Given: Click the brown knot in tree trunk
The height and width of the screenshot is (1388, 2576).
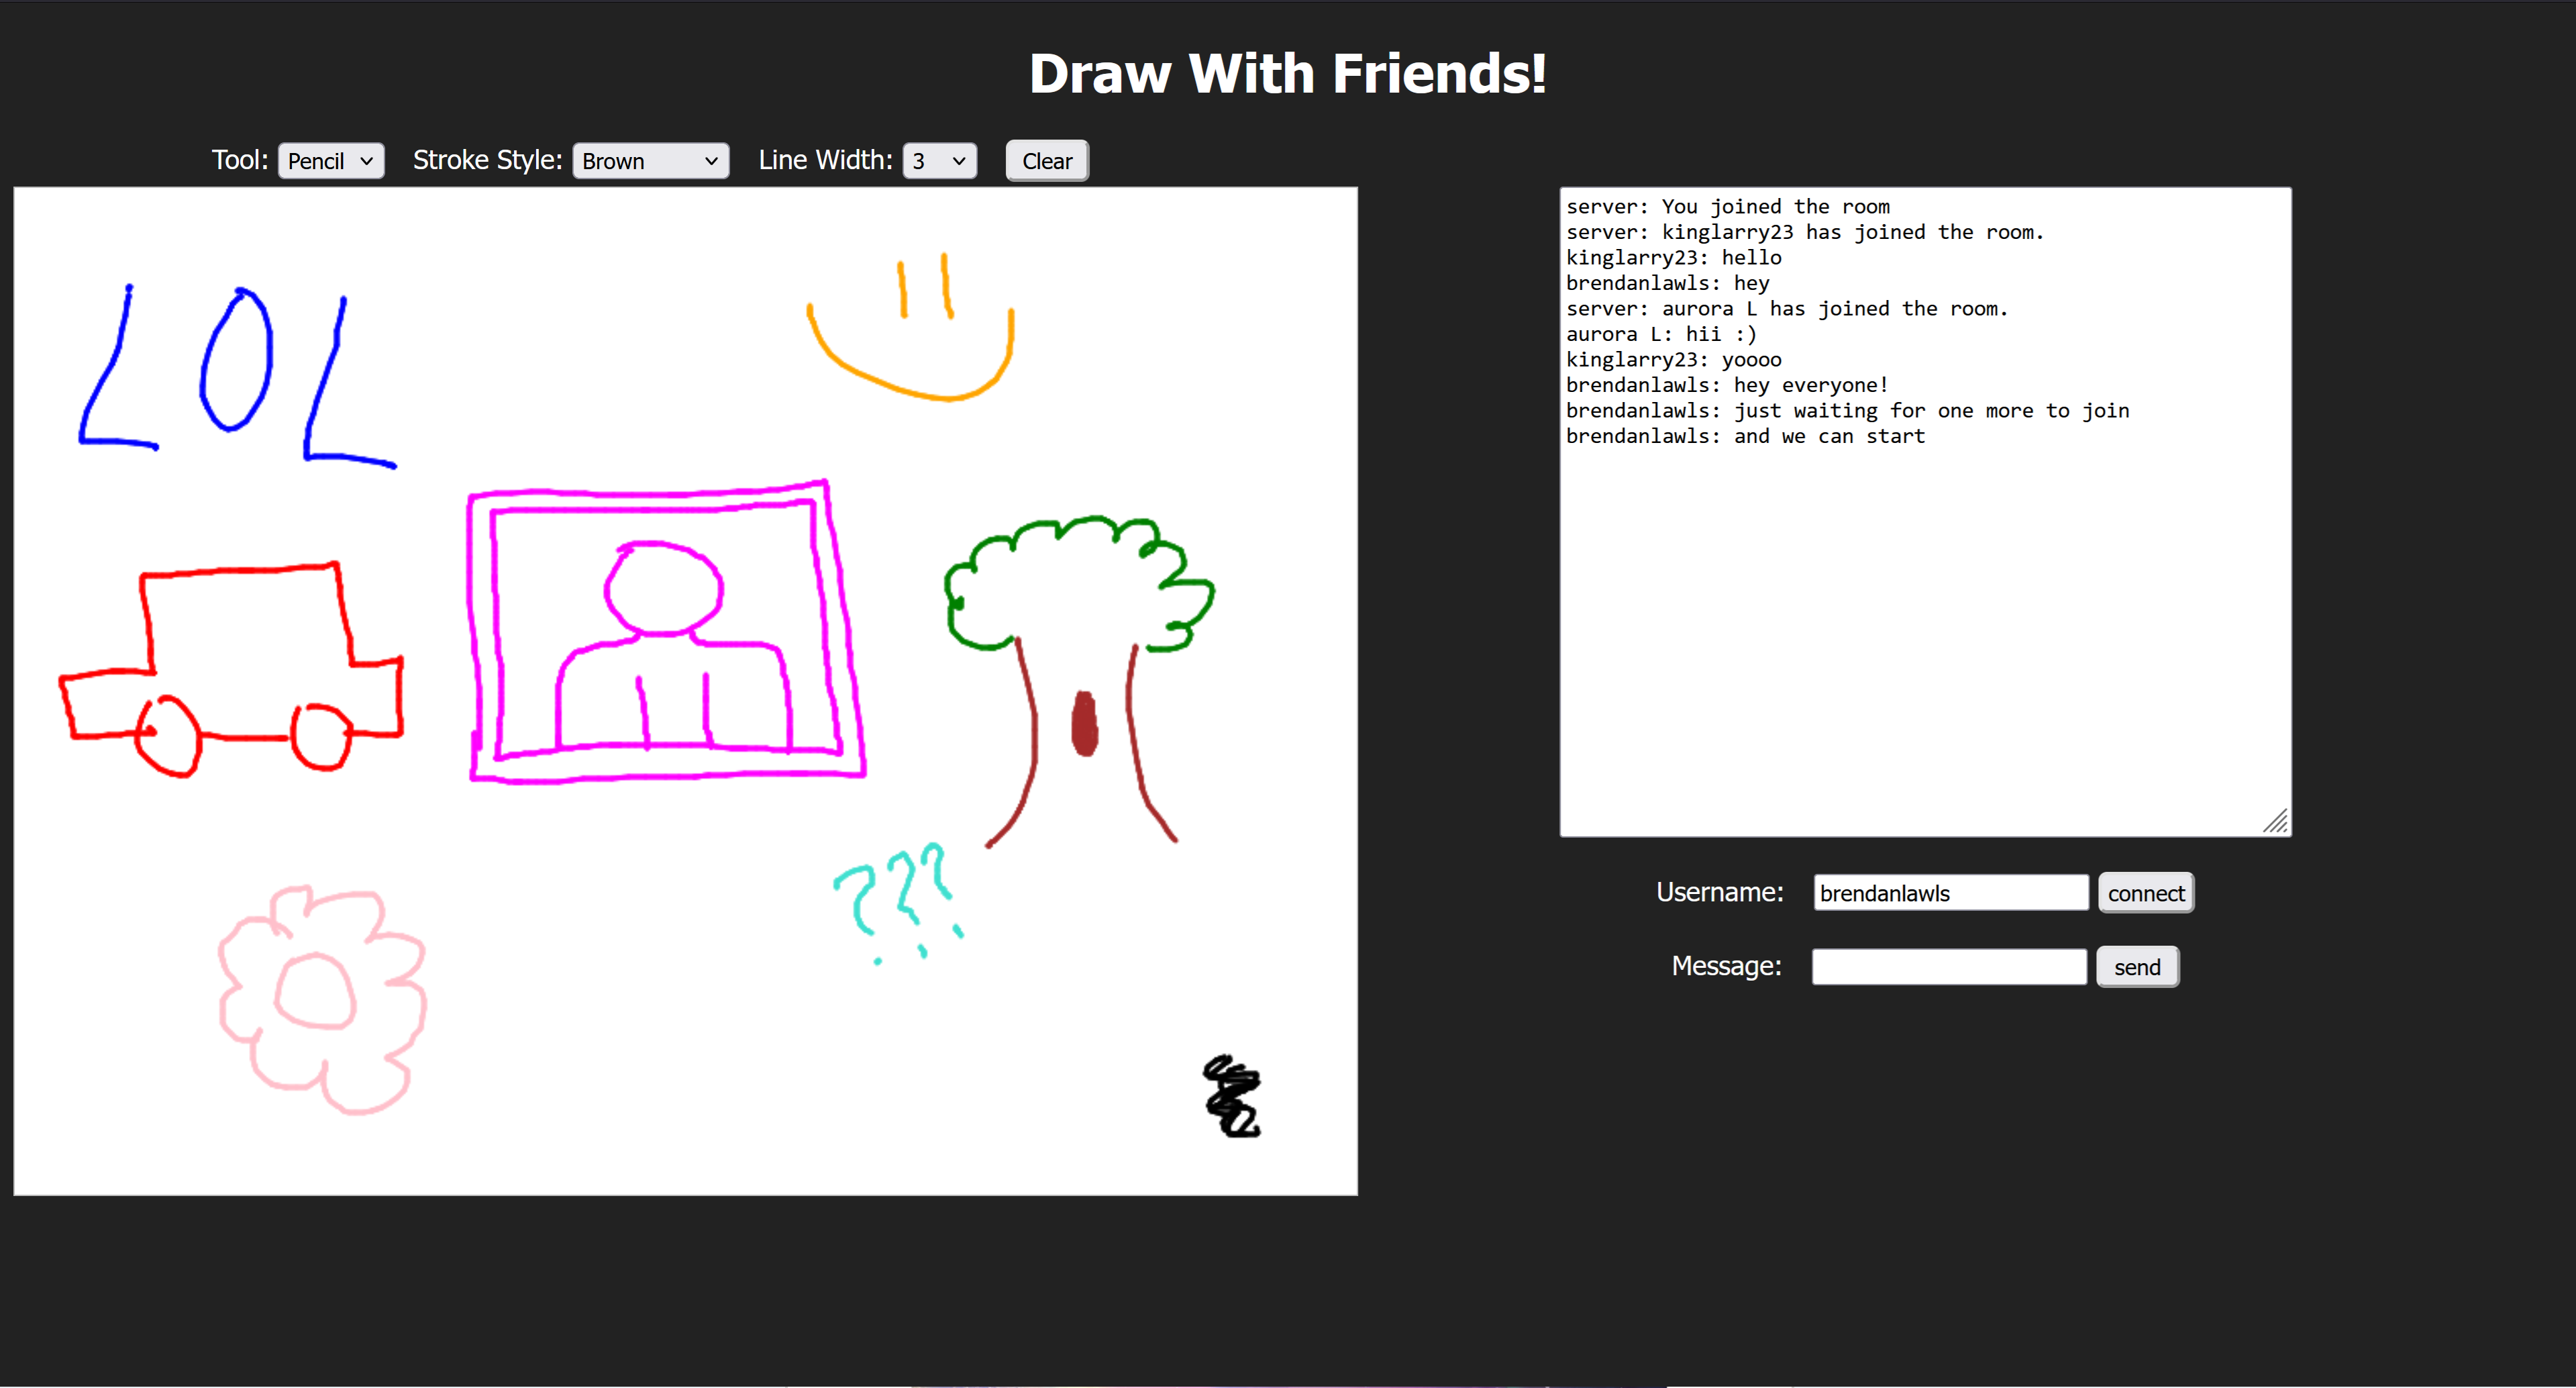Looking at the screenshot, I should [1084, 724].
